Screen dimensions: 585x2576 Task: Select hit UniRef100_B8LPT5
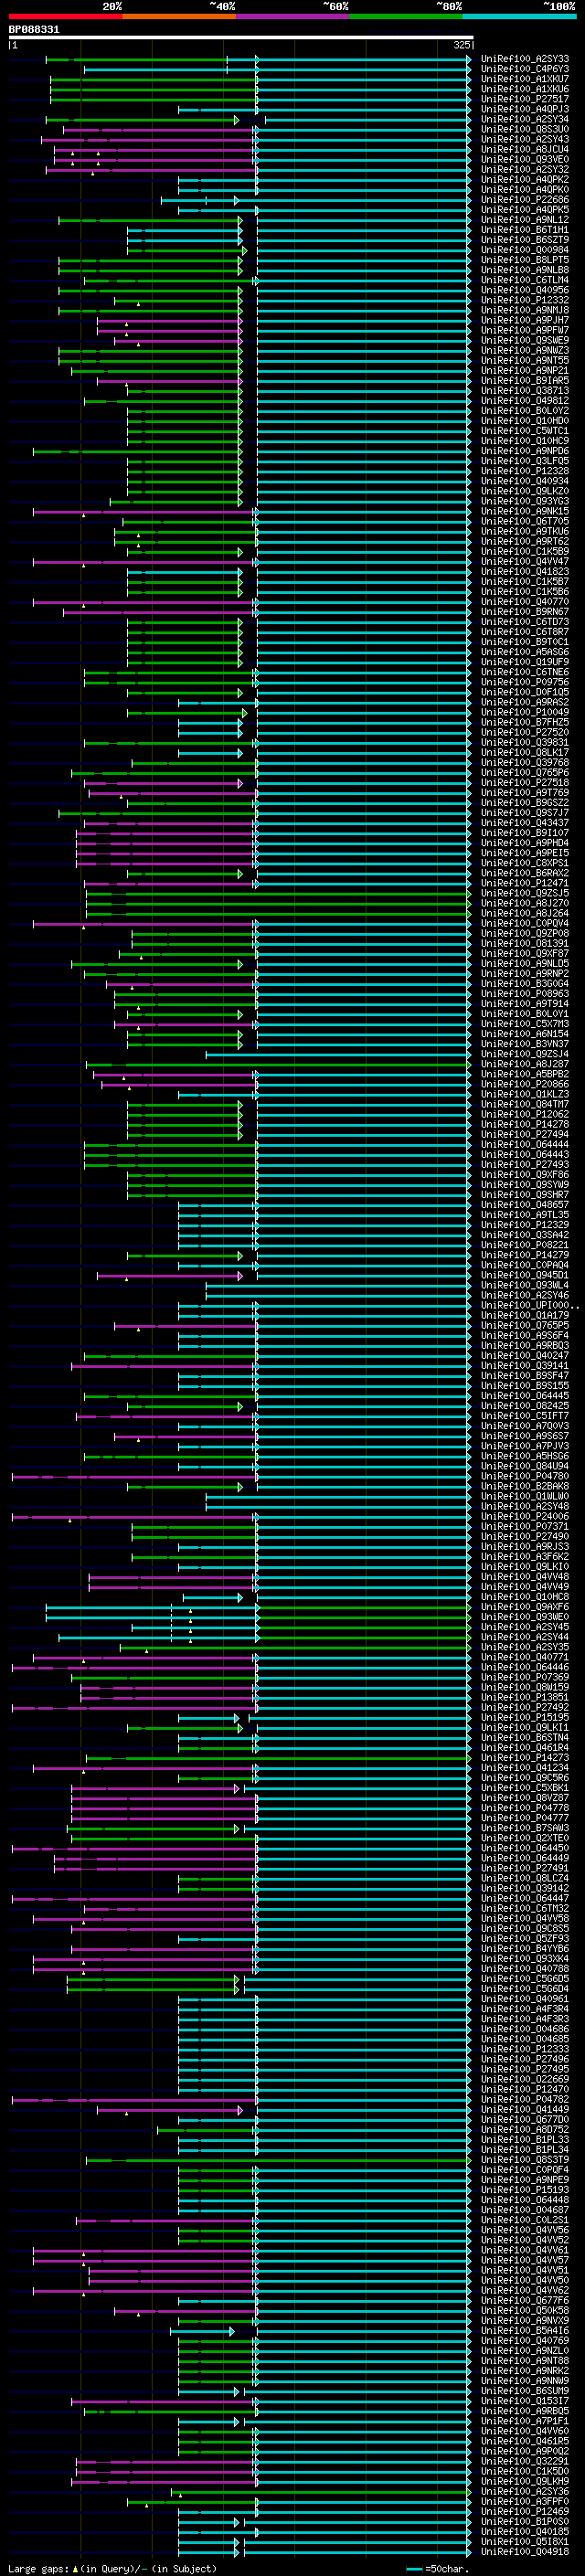point(525,260)
